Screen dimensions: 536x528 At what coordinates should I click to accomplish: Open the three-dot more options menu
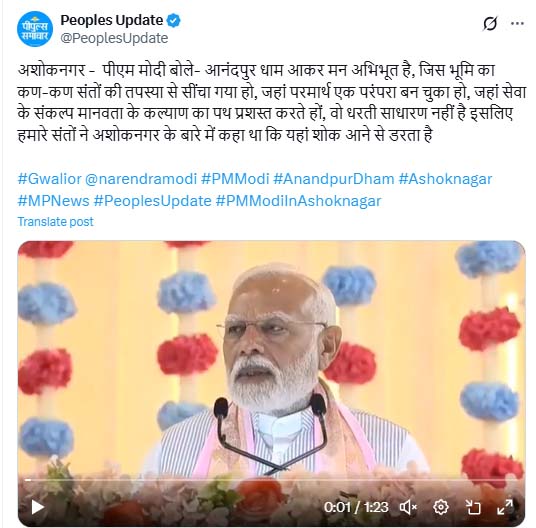[517, 24]
